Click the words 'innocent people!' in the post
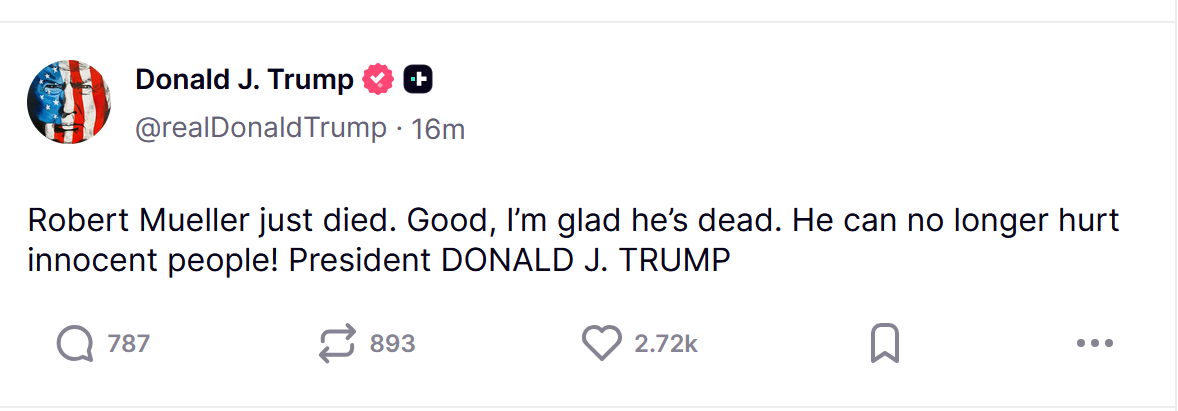 pos(152,260)
